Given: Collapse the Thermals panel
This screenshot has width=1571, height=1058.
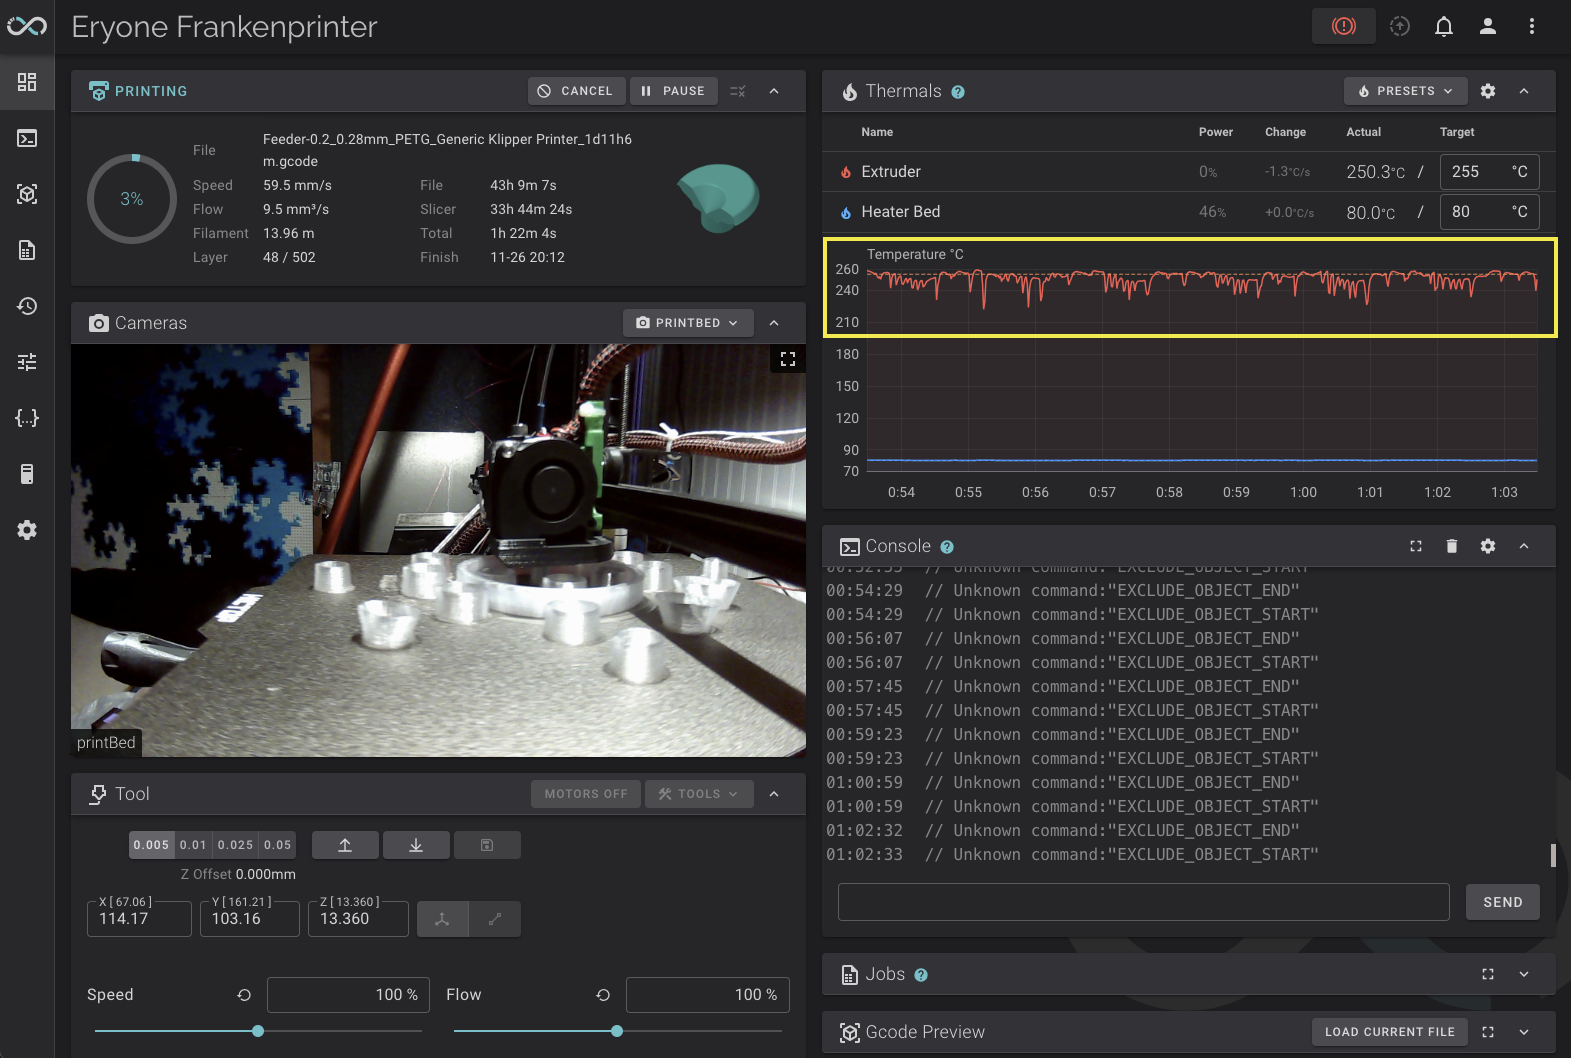Looking at the screenshot, I should [1524, 91].
